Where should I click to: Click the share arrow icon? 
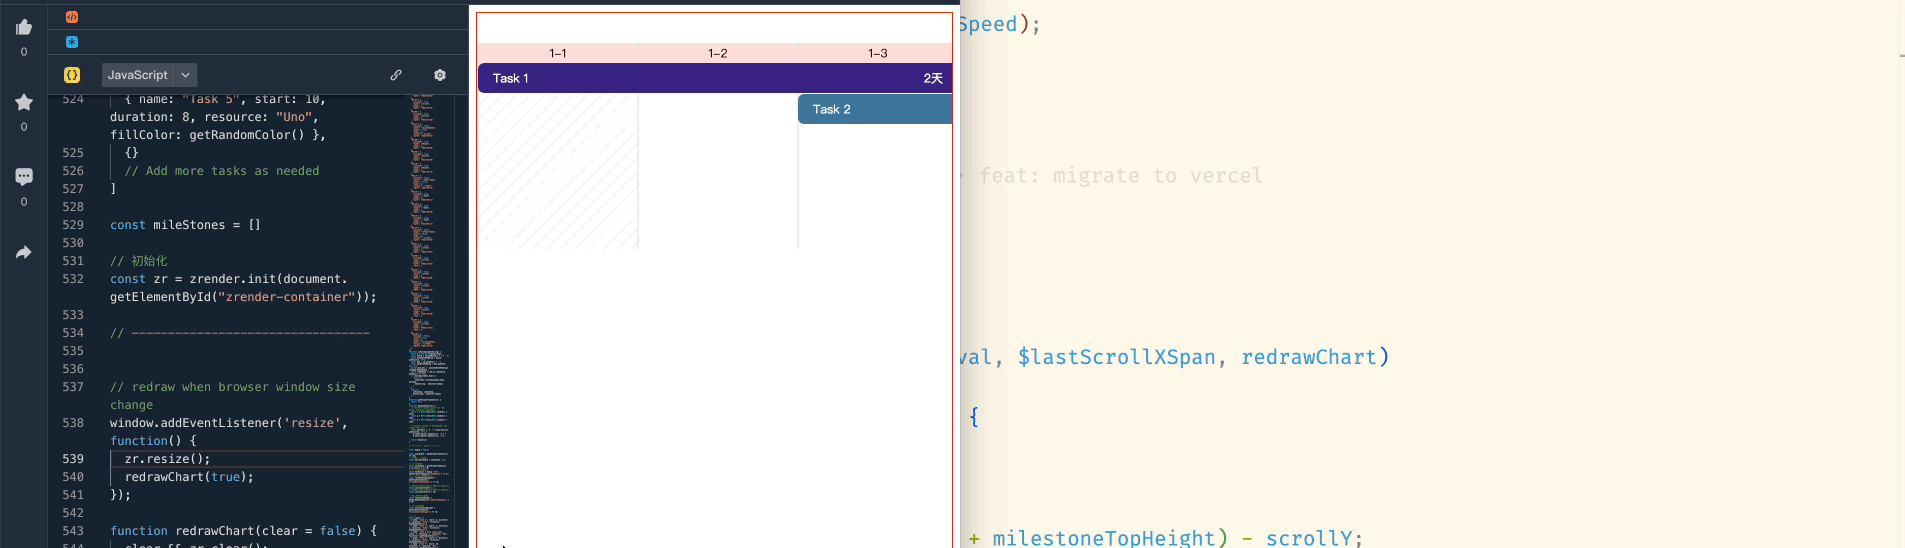[x=24, y=252]
